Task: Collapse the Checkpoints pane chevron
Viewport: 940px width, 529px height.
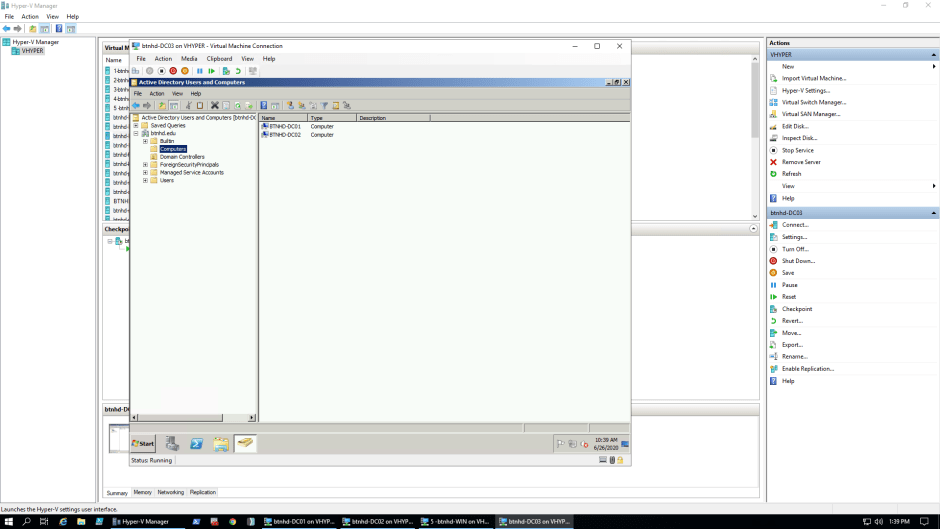Action: pos(754,229)
